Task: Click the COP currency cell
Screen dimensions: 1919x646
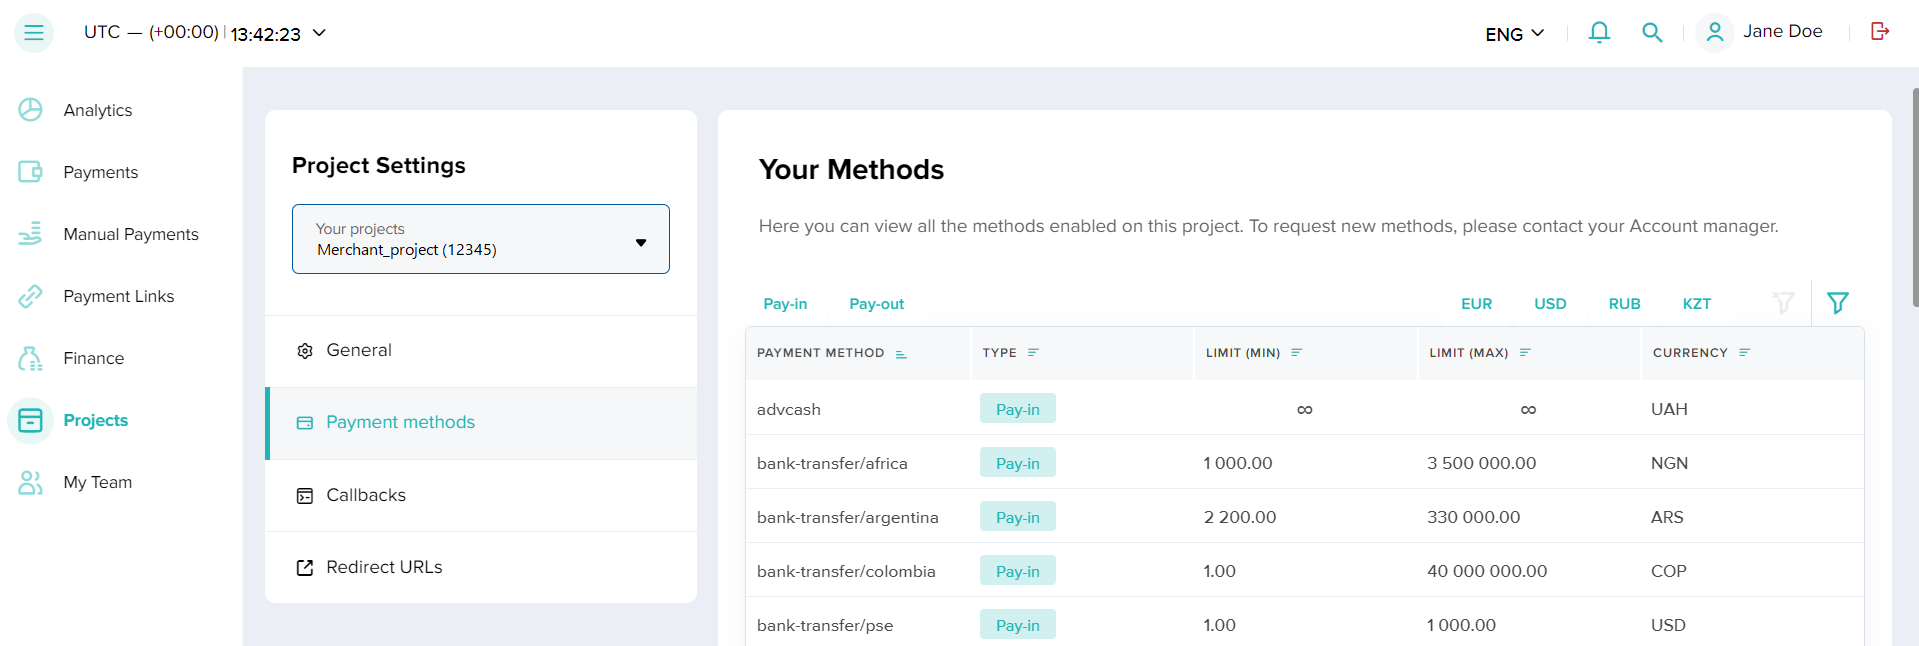Action: coord(1668,571)
